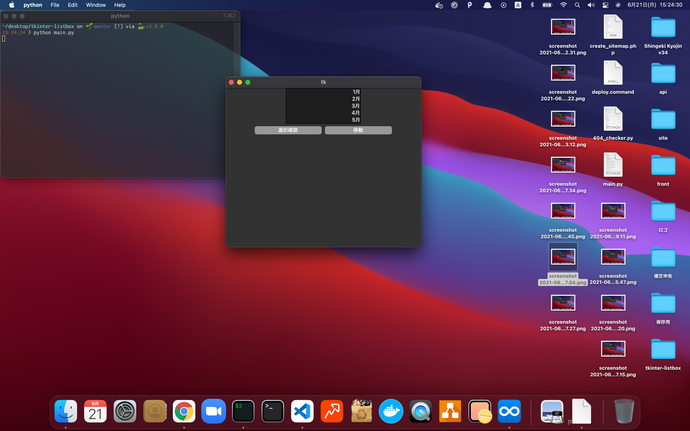Click the right button under the listbox
This screenshot has width=690, height=431.
click(x=358, y=130)
